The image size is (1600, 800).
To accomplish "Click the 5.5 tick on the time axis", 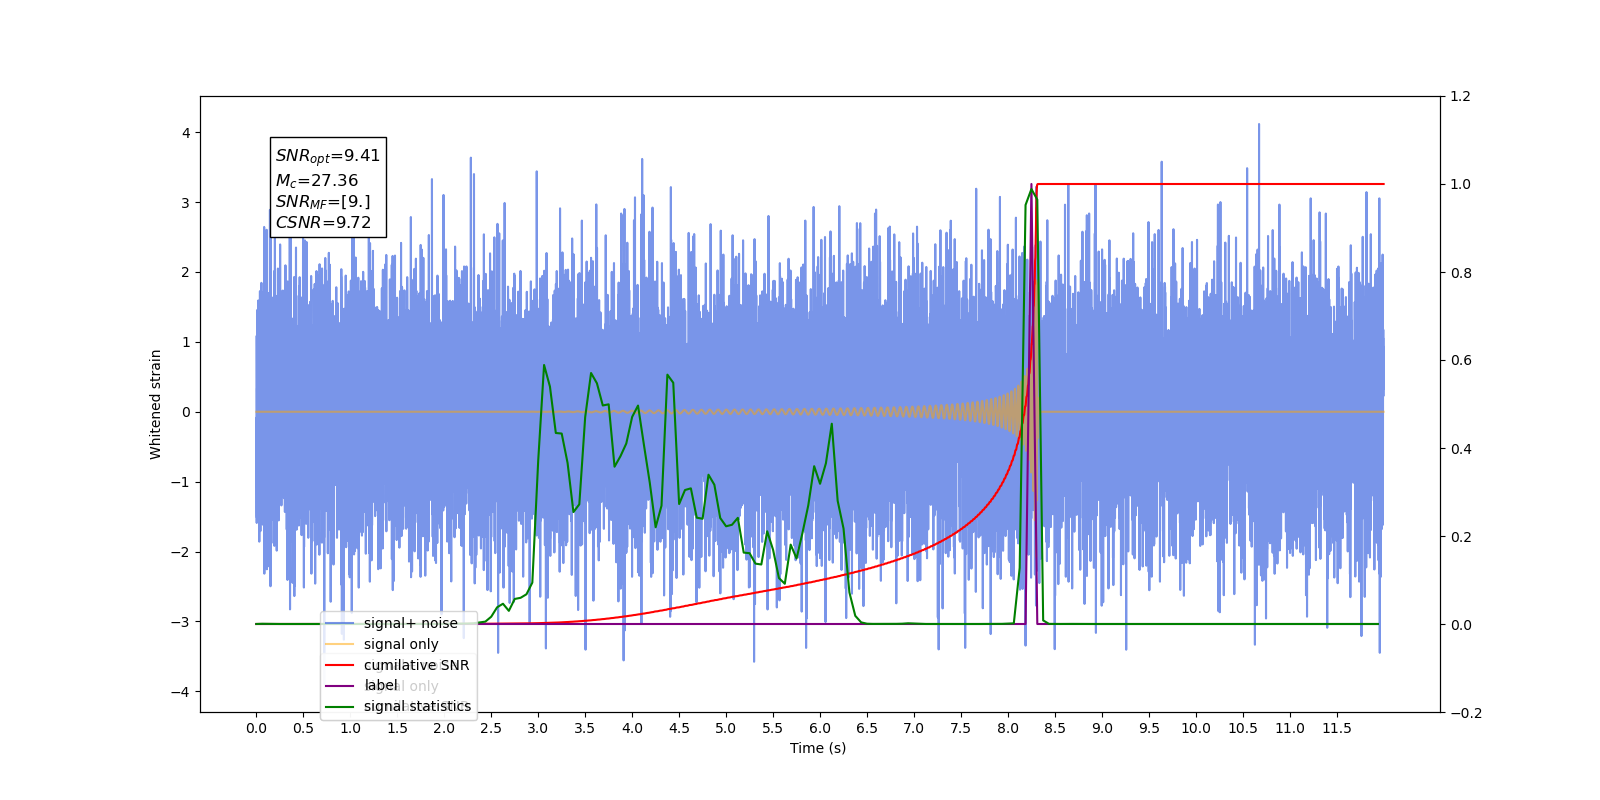I will pos(773,728).
